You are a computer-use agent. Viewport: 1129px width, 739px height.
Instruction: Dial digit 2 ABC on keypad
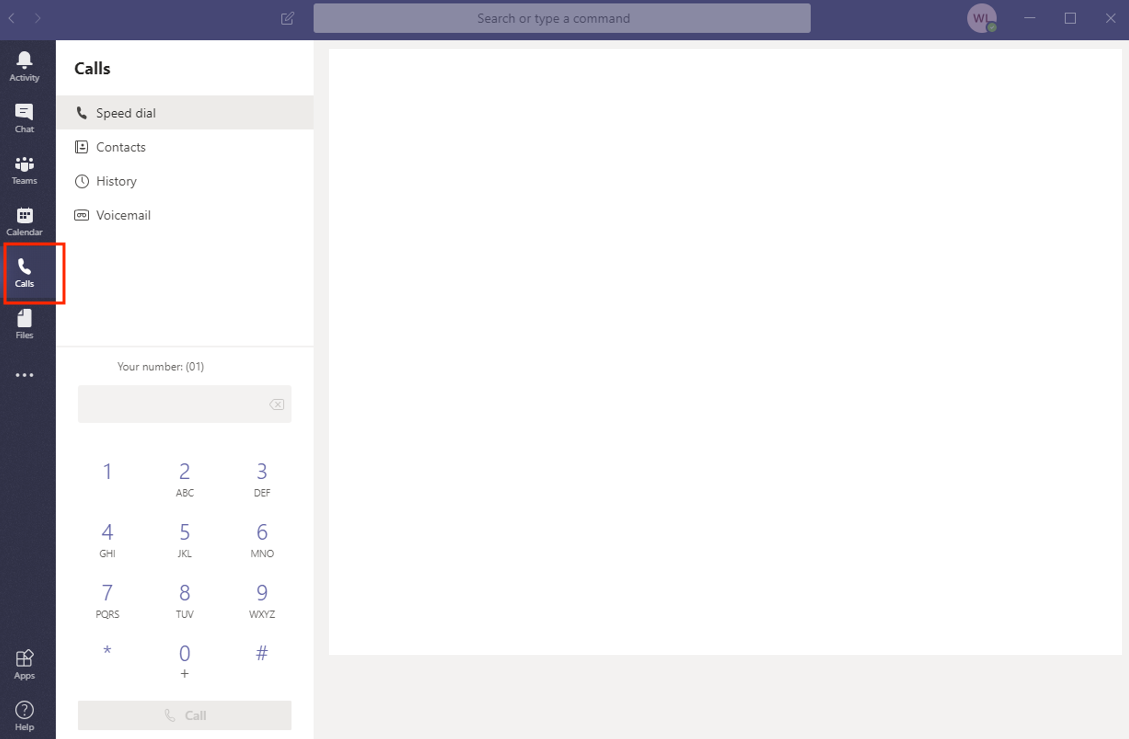click(184, 479)
